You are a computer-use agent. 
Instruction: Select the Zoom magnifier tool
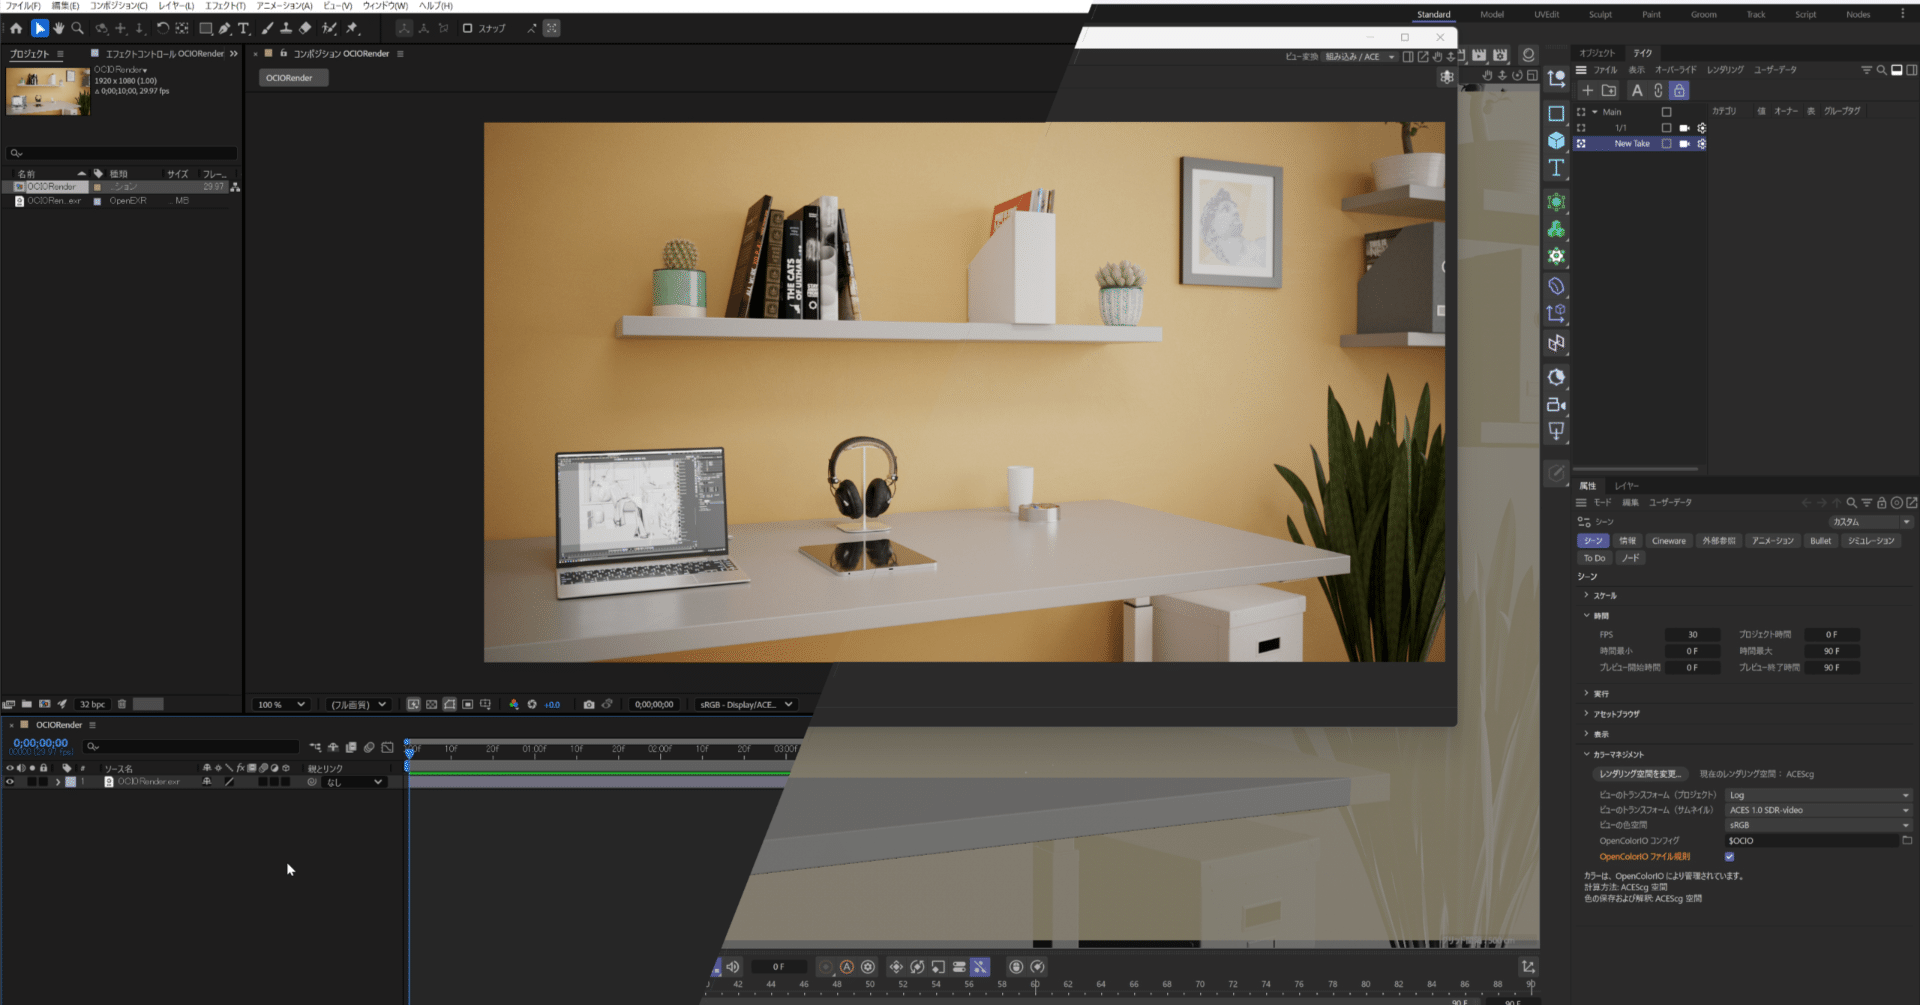coord(77,28)
